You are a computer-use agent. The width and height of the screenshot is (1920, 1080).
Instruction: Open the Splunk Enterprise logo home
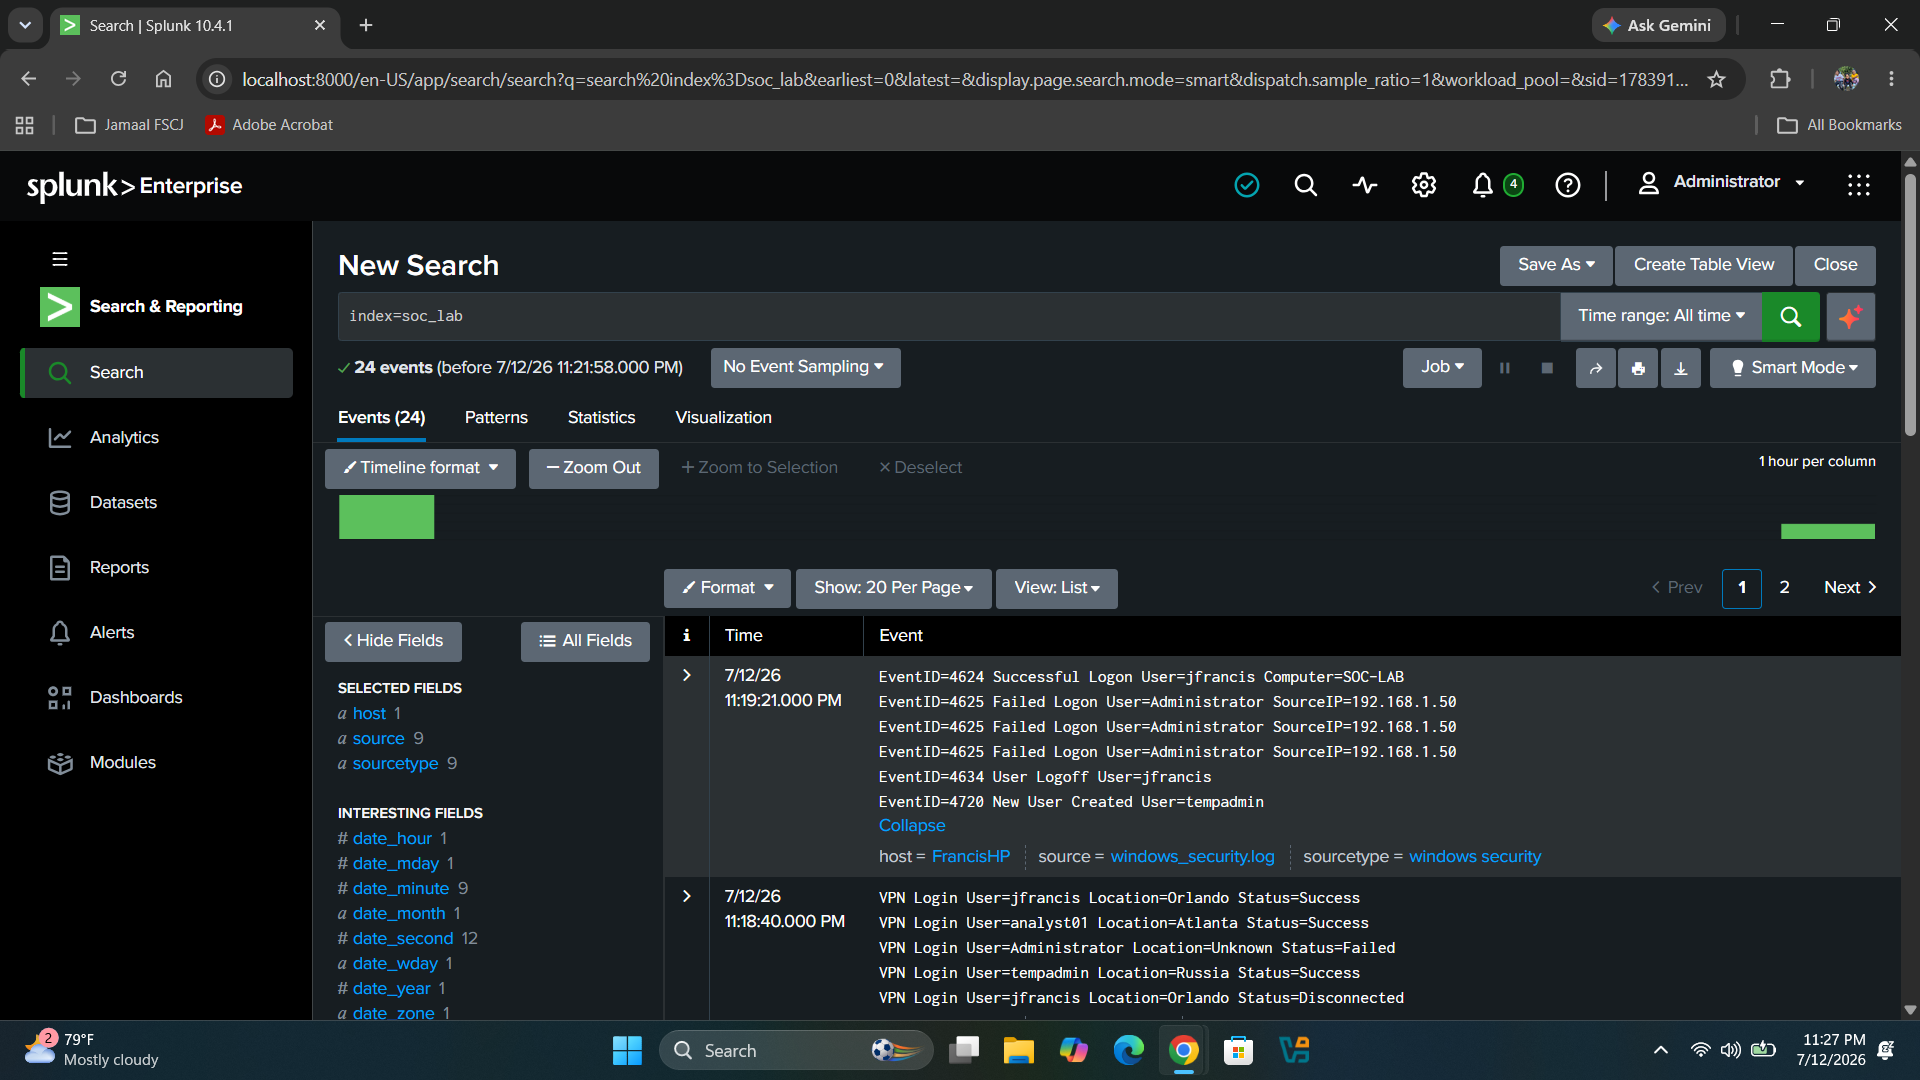134,186
